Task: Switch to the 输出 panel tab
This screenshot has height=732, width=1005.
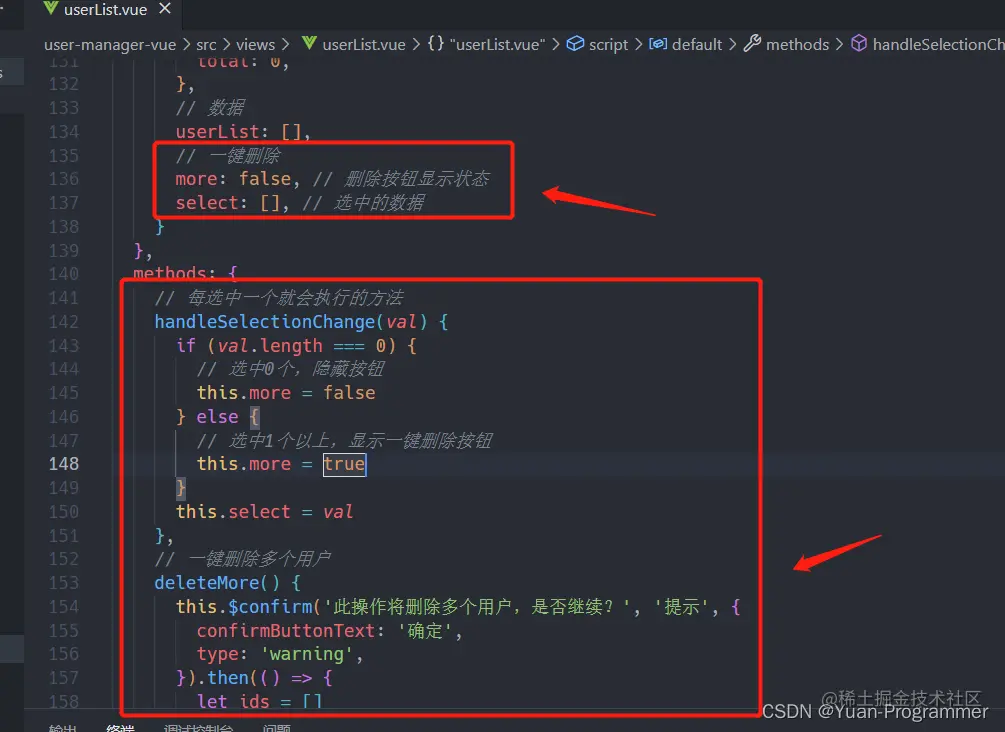Action: (x=62, y=728)
